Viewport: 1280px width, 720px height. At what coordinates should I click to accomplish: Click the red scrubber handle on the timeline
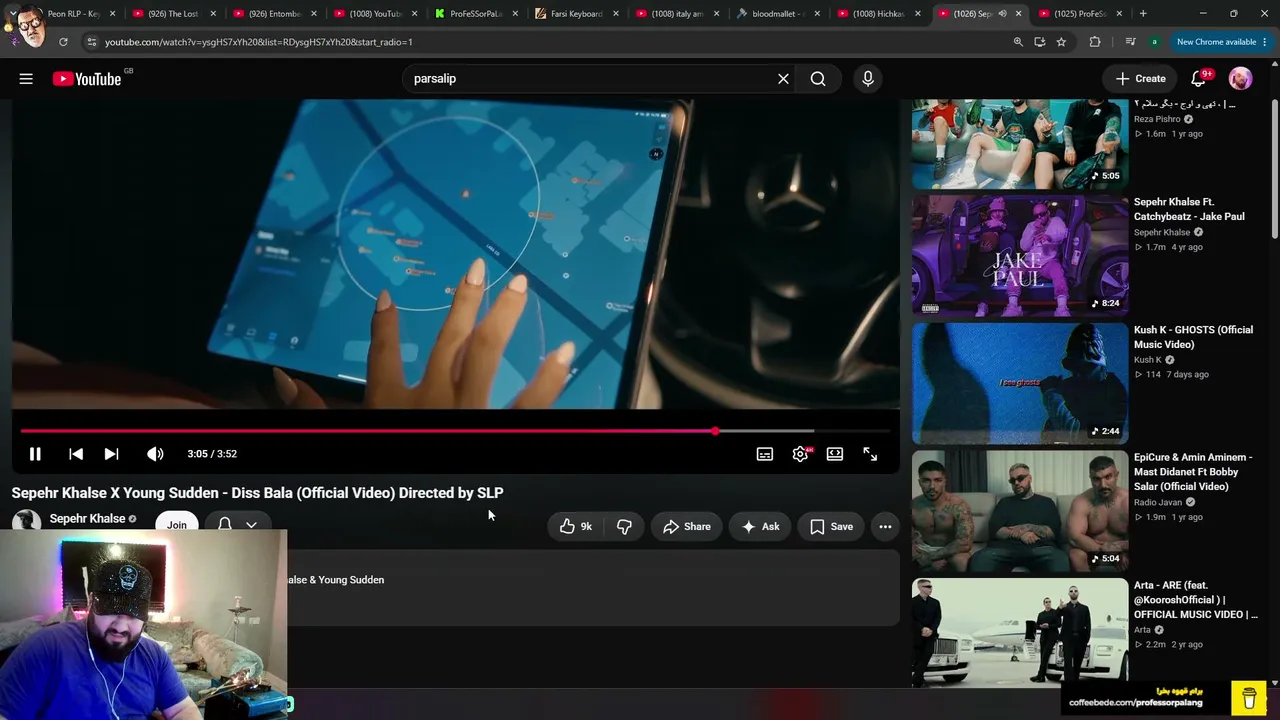pos(716,431)
